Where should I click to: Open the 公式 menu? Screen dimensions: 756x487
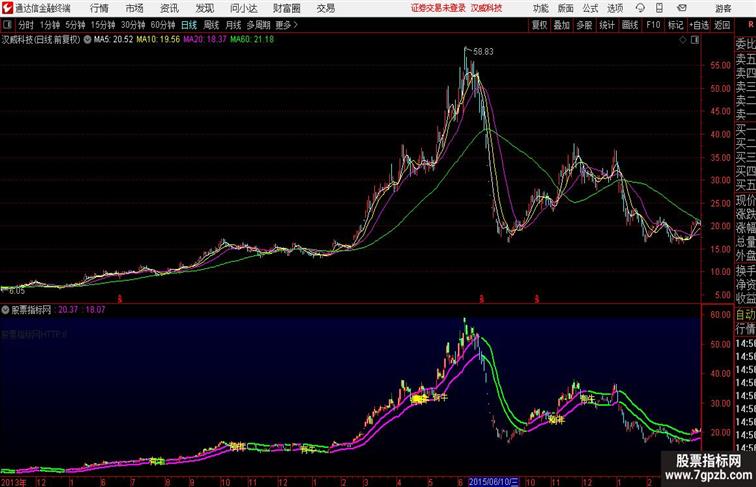tap(590, 8)
